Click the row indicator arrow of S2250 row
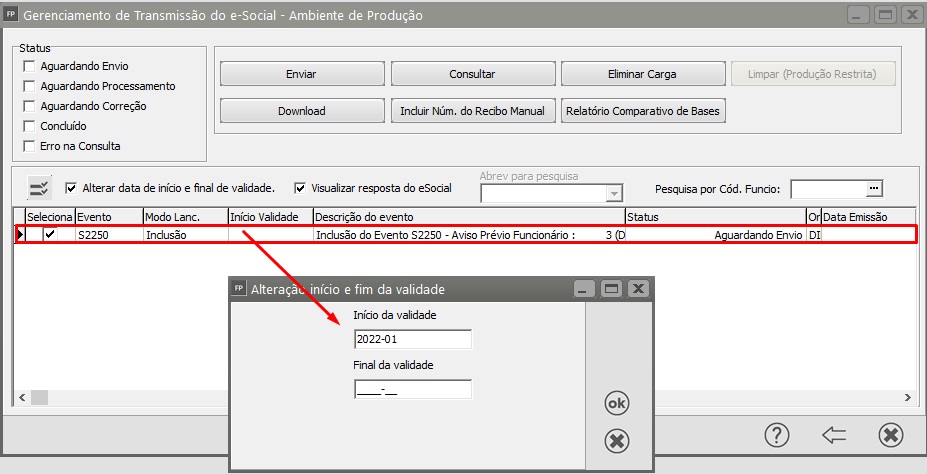The width and height of the screenshot is (927, 474). click(x=21, y=235)
